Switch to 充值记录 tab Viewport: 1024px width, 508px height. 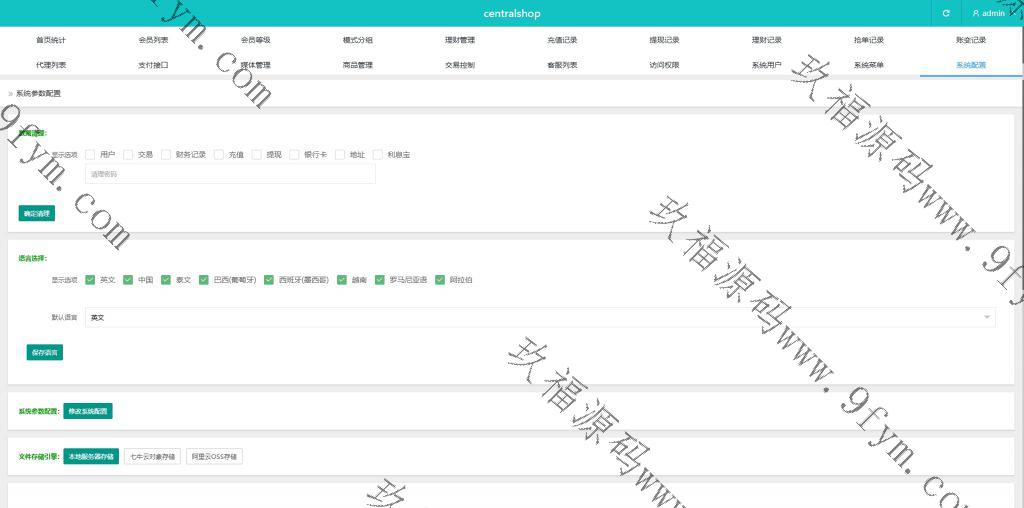coord(562,40)
